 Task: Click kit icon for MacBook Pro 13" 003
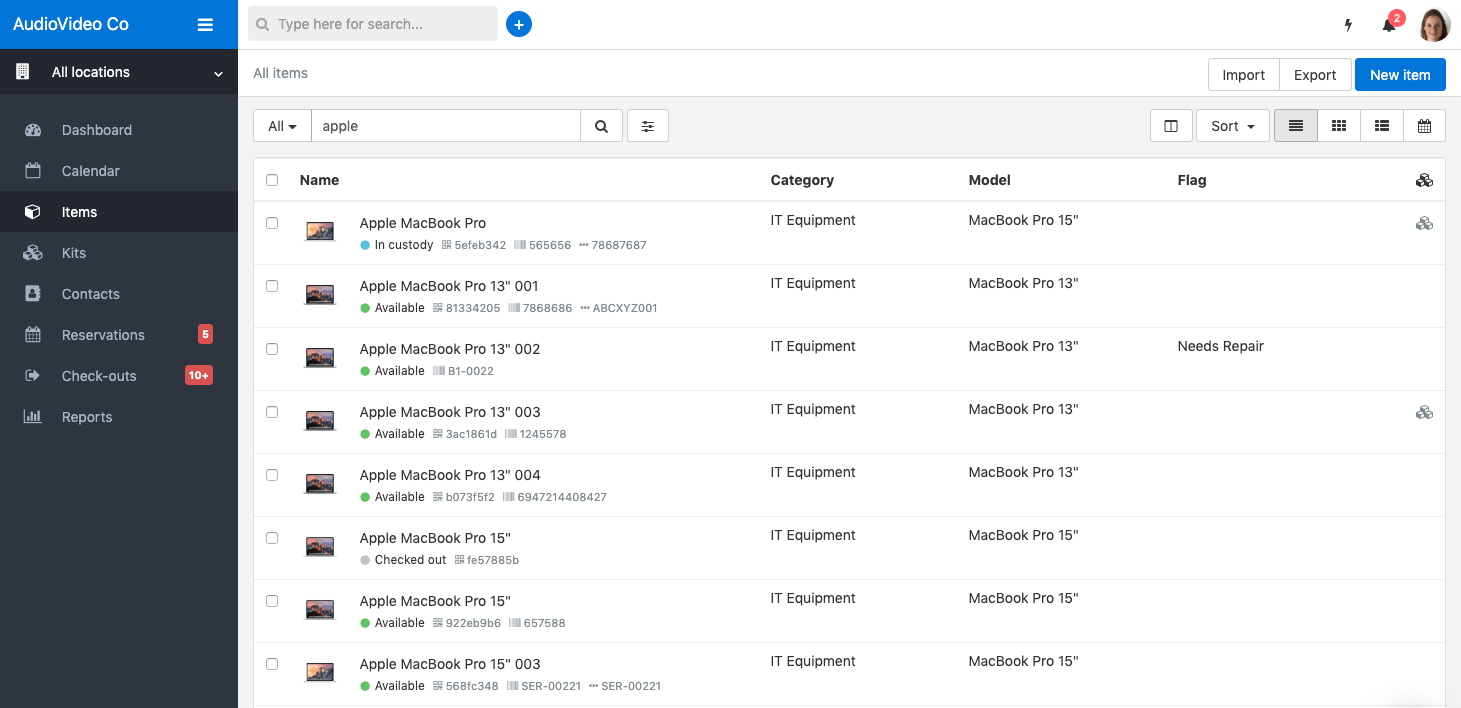point(1425,412)
